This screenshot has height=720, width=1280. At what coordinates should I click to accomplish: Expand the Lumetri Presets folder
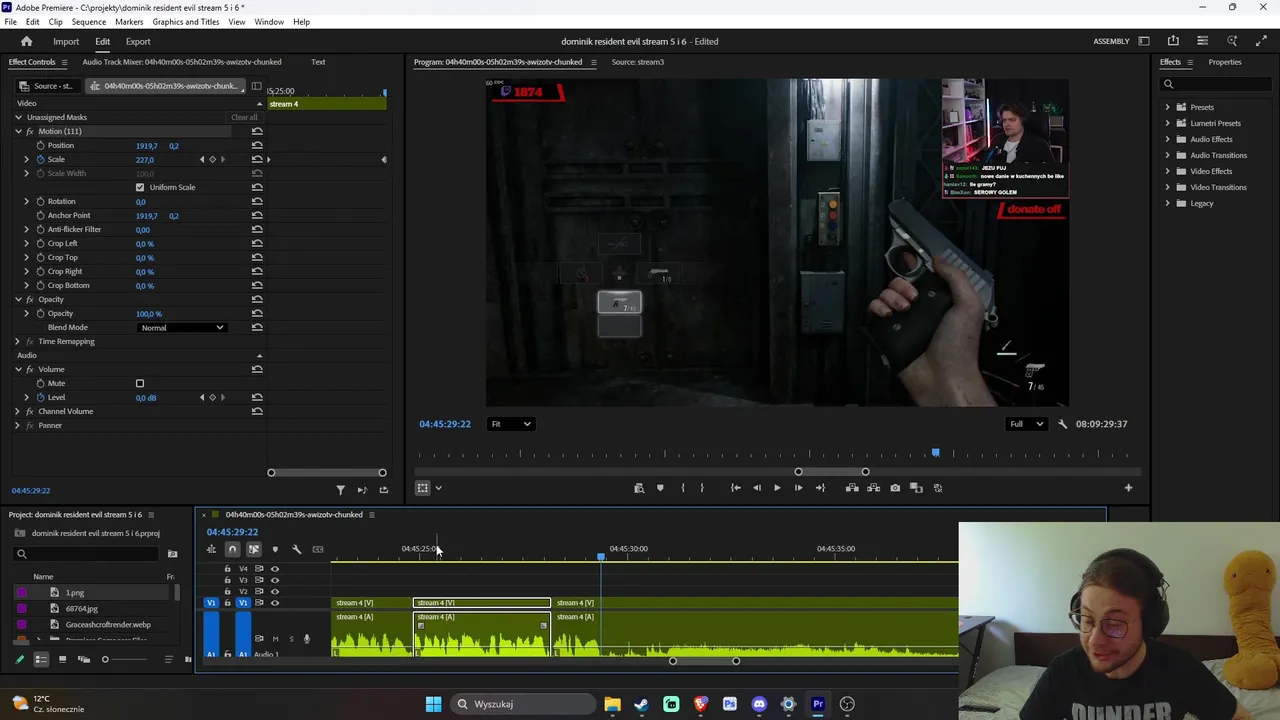click(1167, 123)
